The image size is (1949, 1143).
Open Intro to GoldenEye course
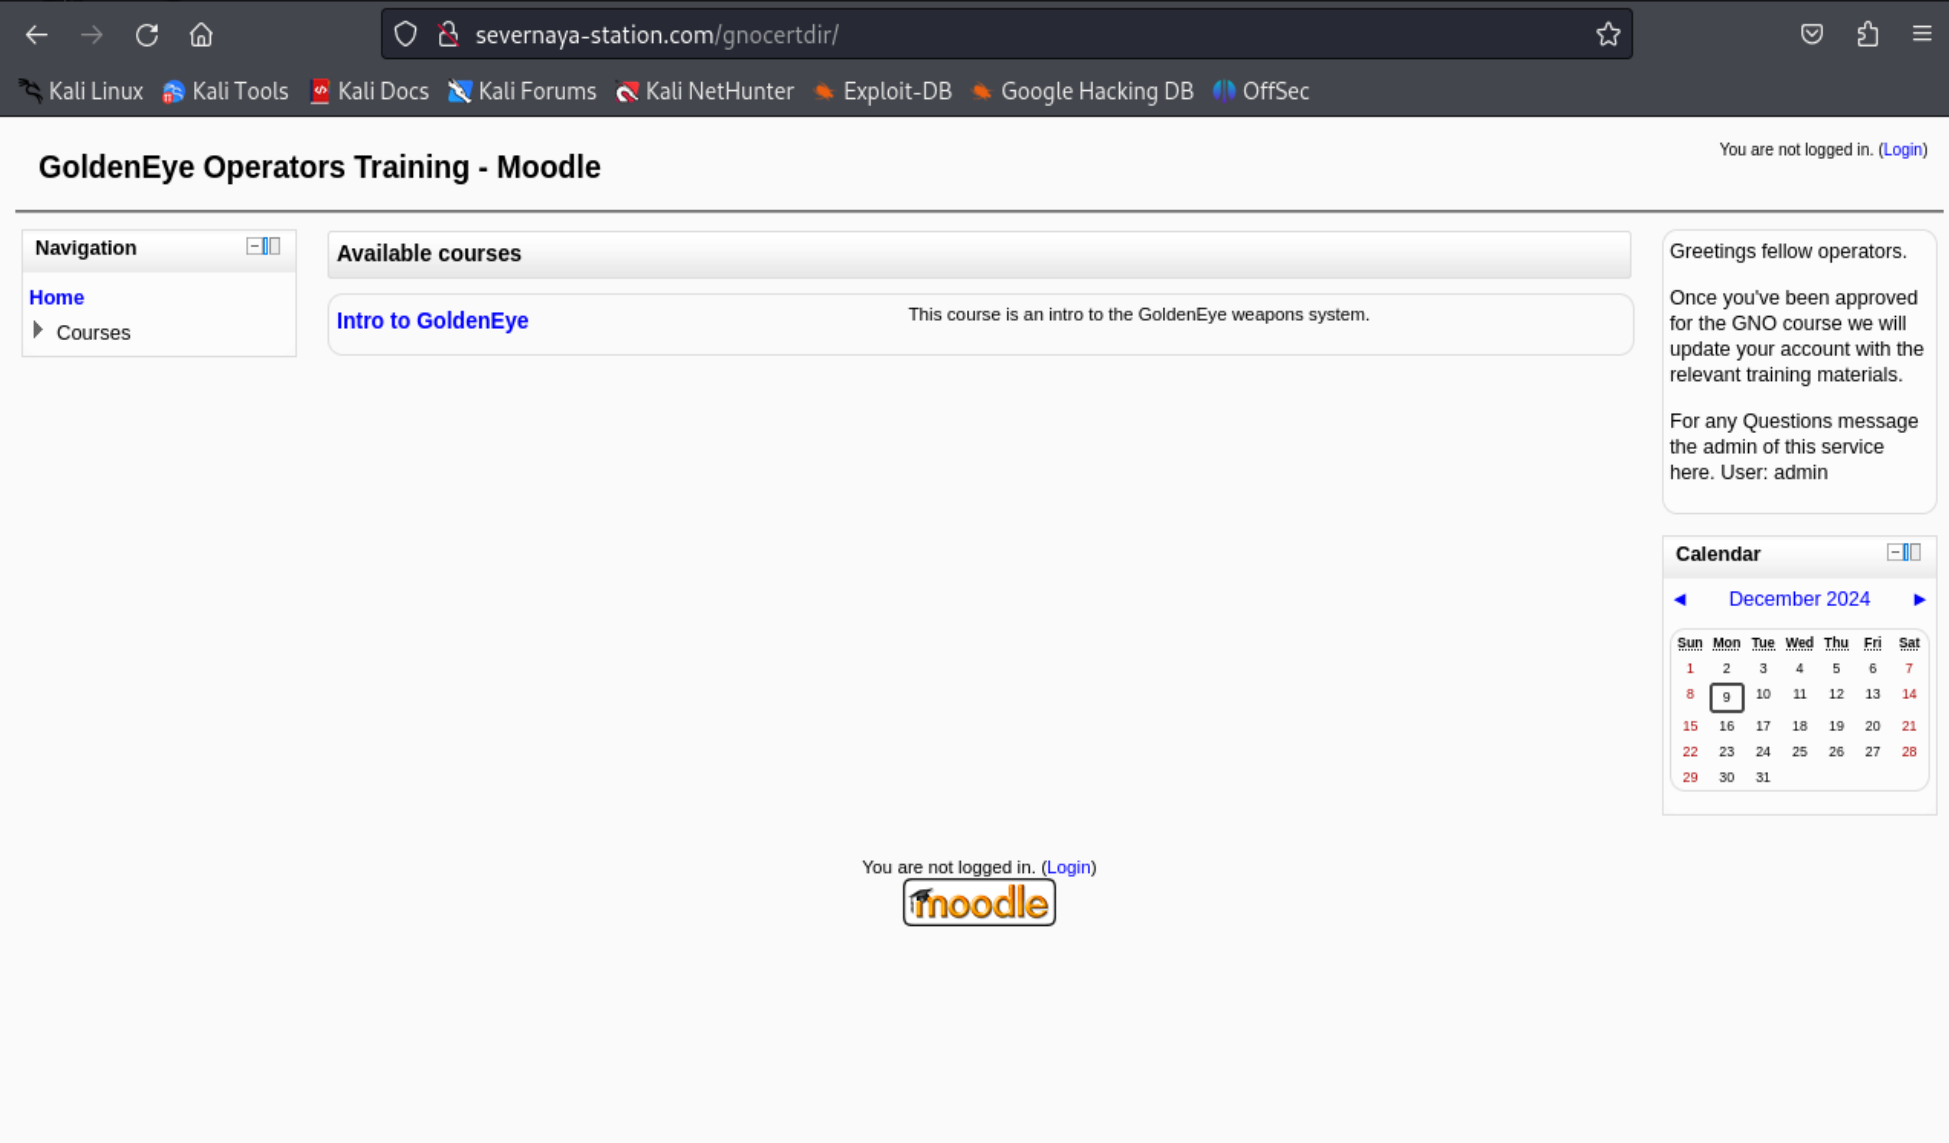(x=432, y=321)
